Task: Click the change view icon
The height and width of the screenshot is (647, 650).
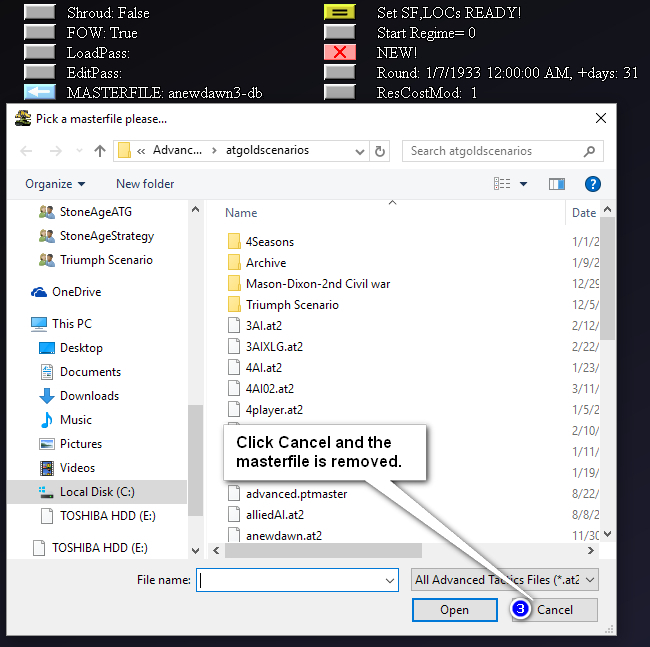Action: (x=503, y=184)
